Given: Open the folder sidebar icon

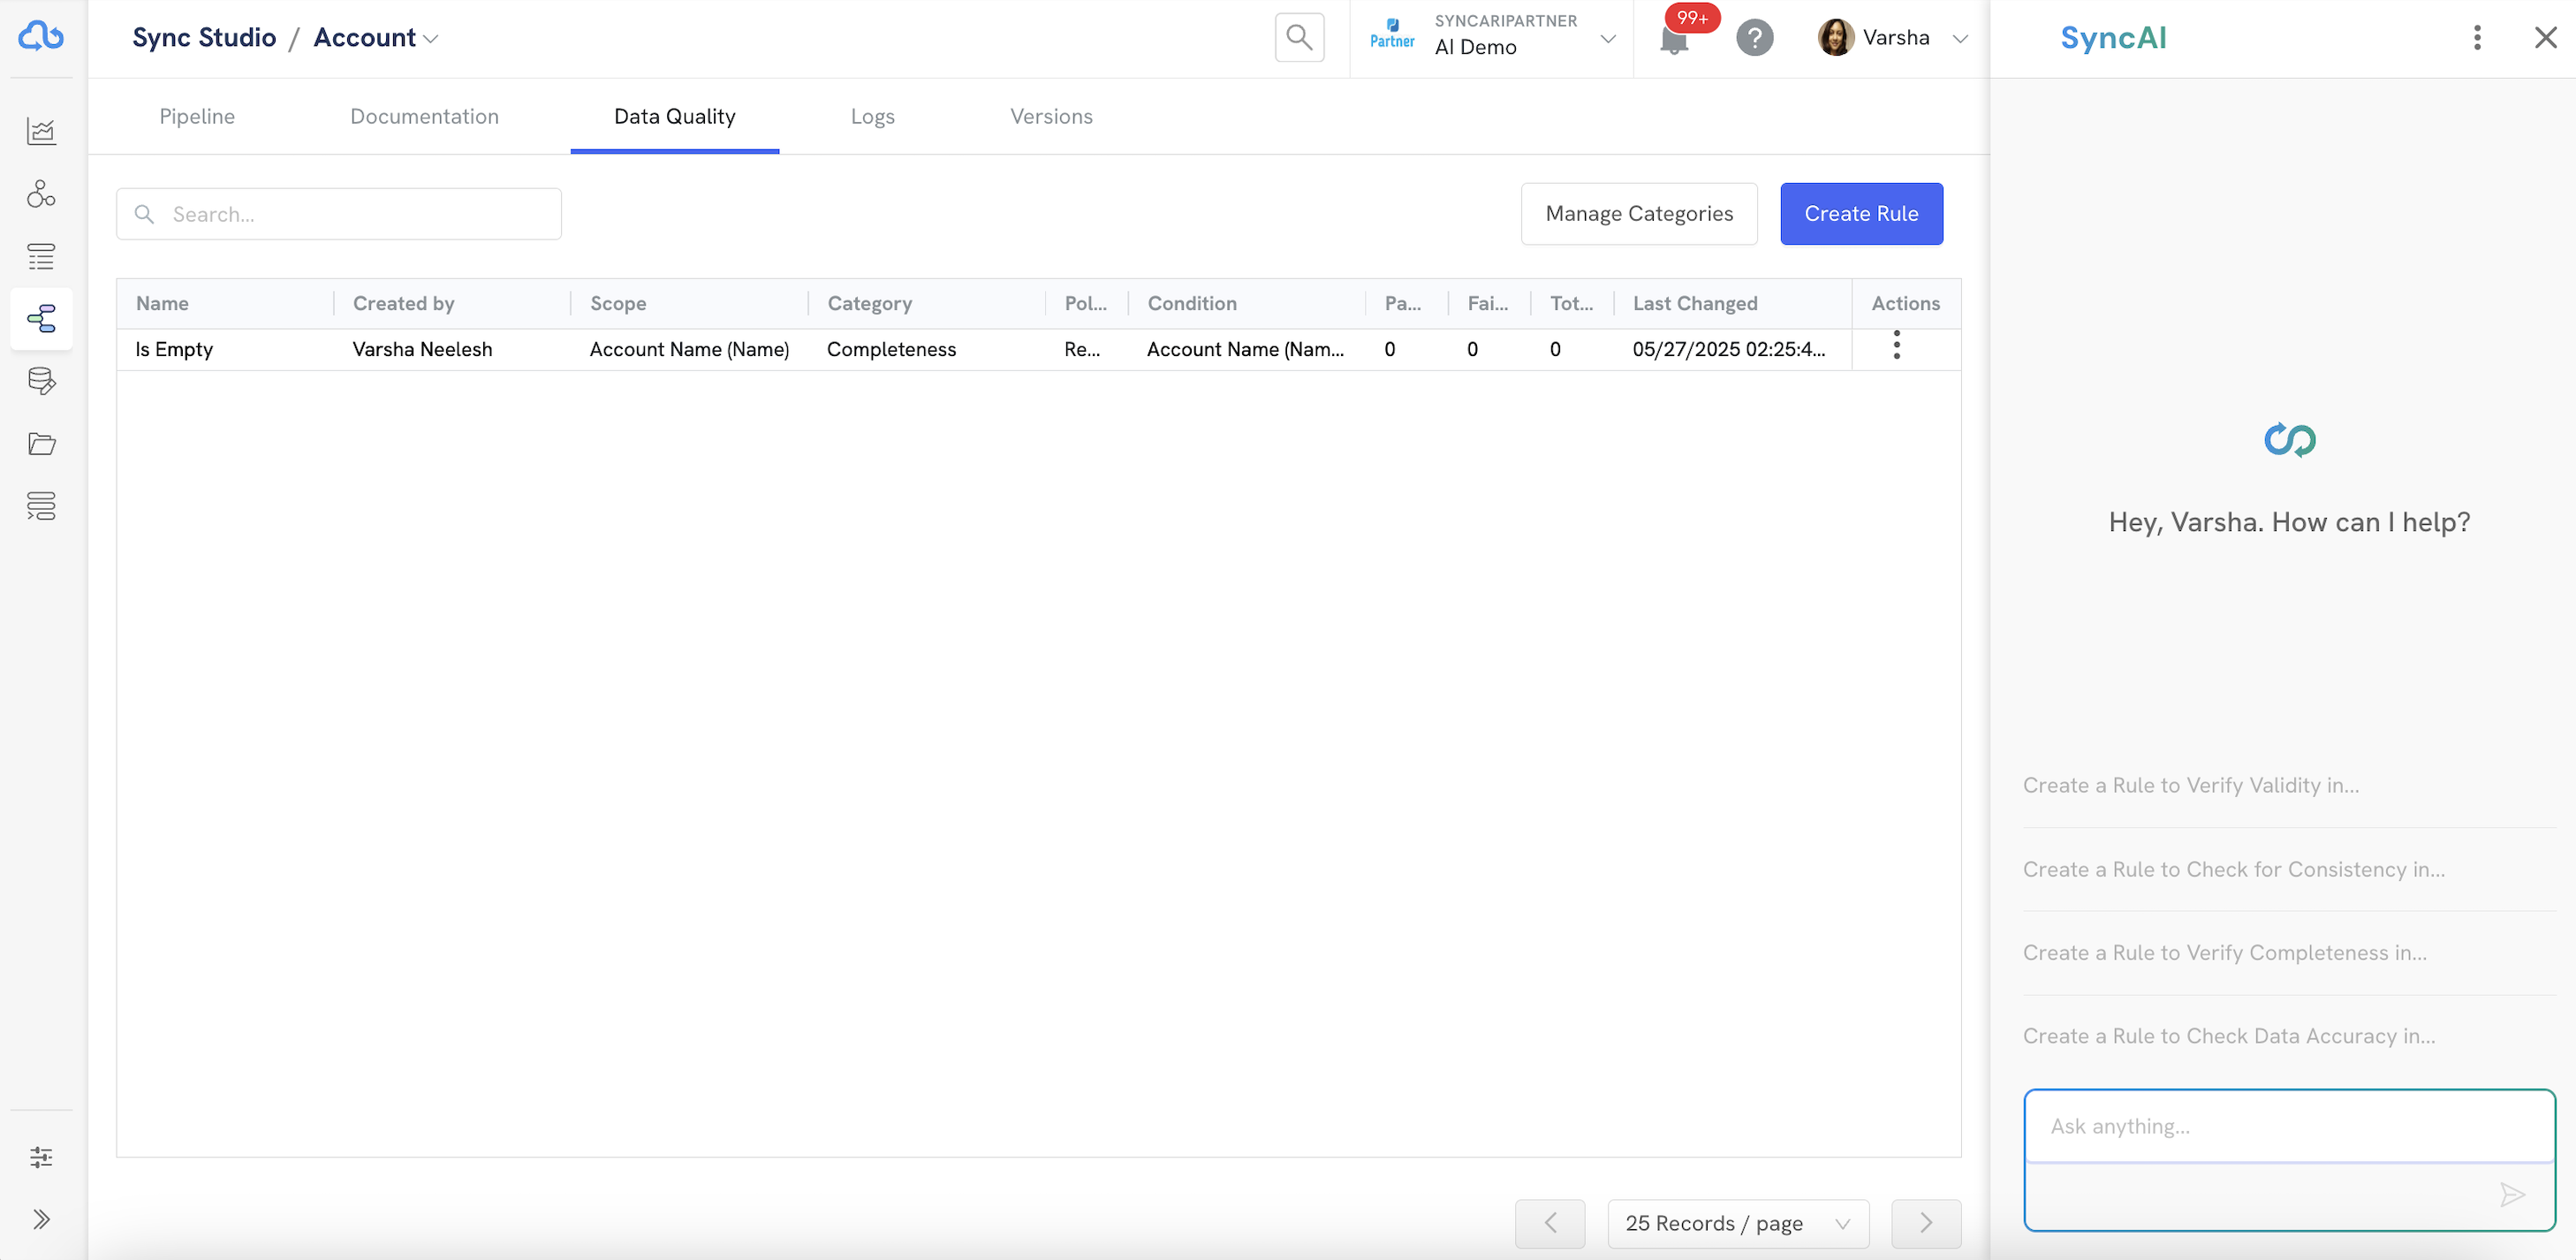Looking at the screenshot, I should tap(41, 443).
